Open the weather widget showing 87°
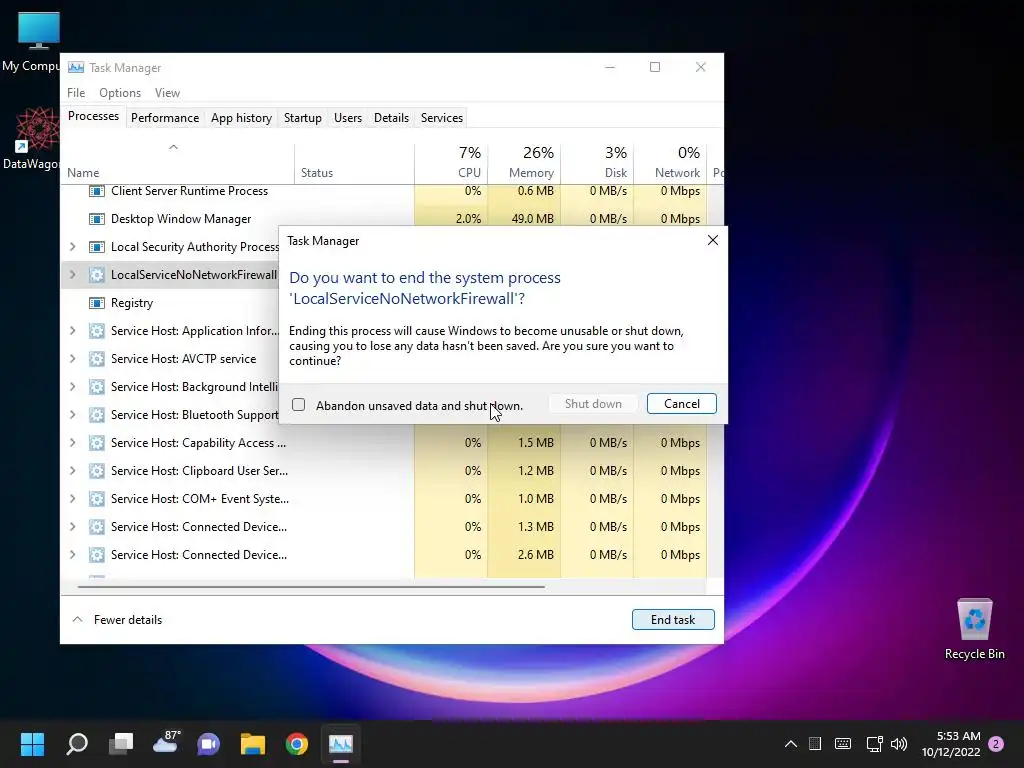The height and width of the screenshot is (768, 1024). click(x=165, y=743)
